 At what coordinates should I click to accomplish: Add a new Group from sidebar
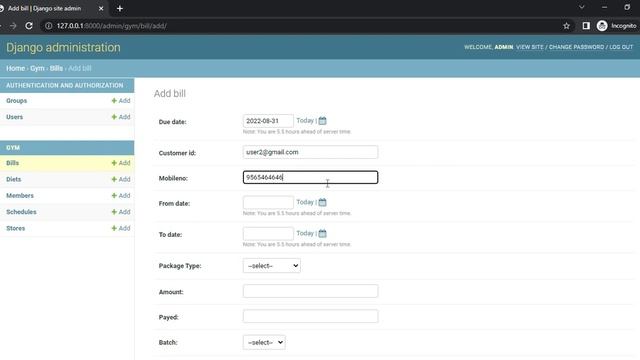coord(121,100)
